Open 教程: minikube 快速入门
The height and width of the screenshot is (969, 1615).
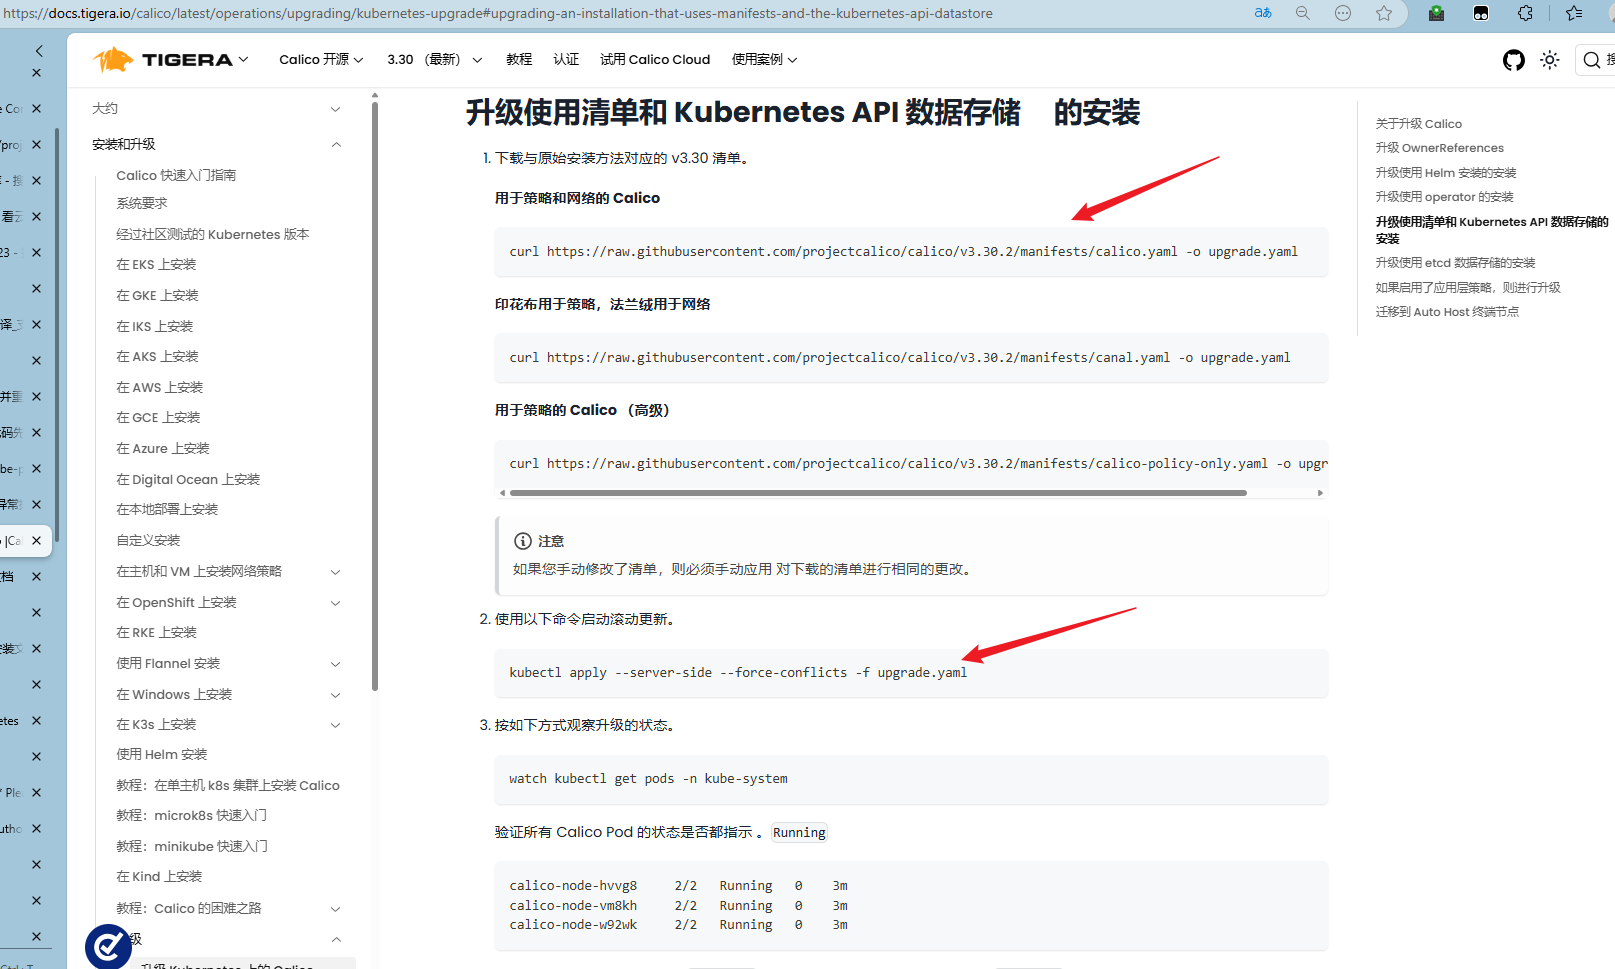(x=192, y=847)
